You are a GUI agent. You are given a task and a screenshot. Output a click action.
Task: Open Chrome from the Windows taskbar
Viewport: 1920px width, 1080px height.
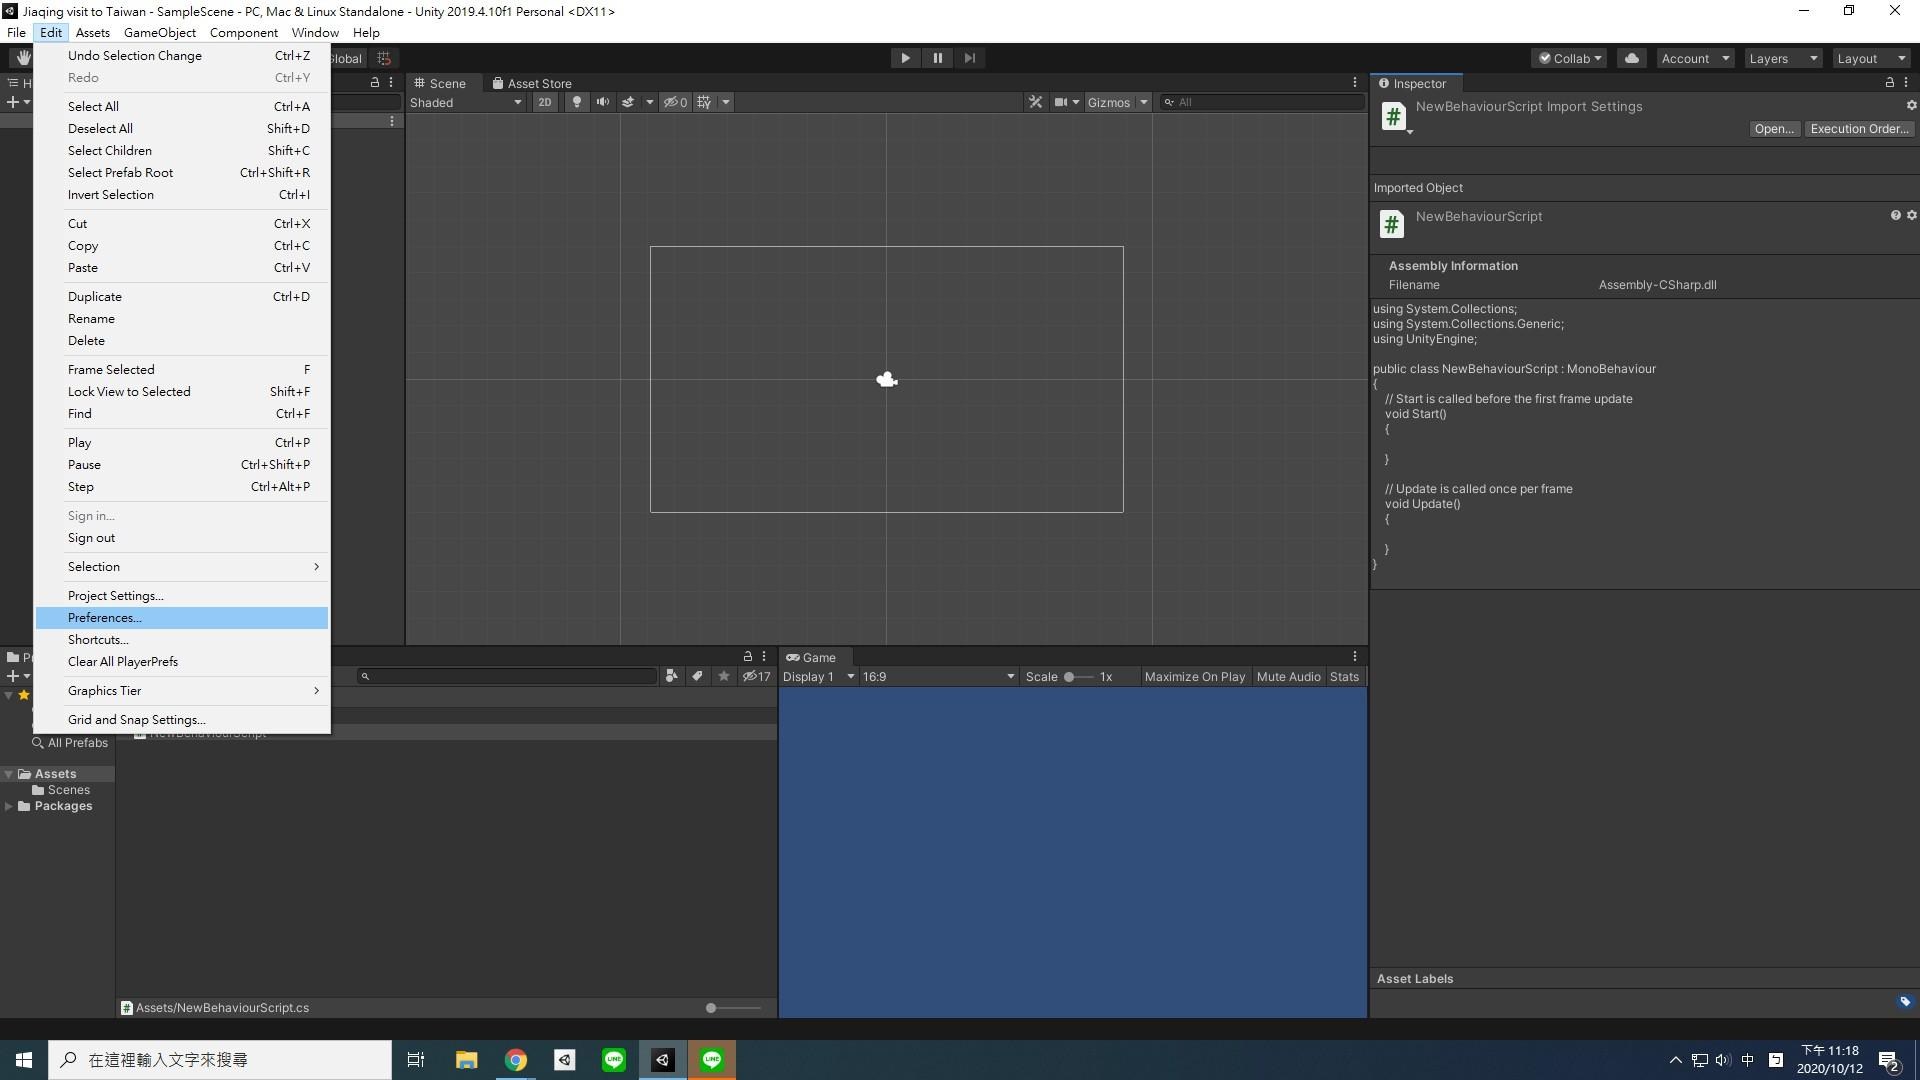click(x=515, y=1060)
